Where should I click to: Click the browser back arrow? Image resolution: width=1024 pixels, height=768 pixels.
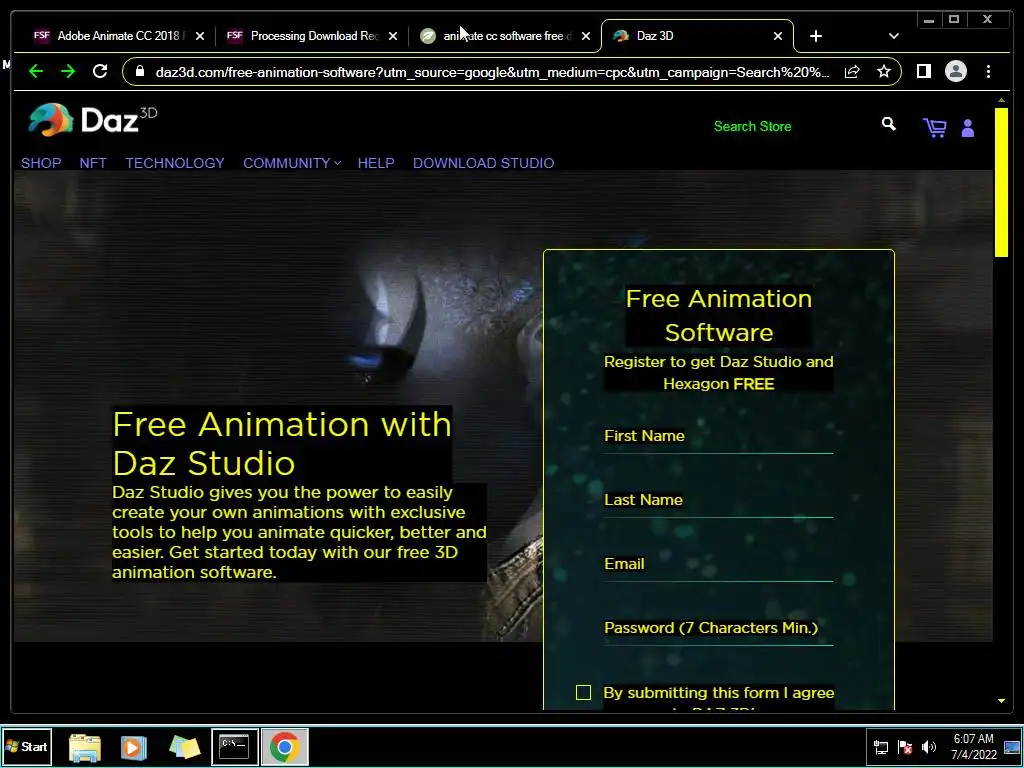[36, 71]
